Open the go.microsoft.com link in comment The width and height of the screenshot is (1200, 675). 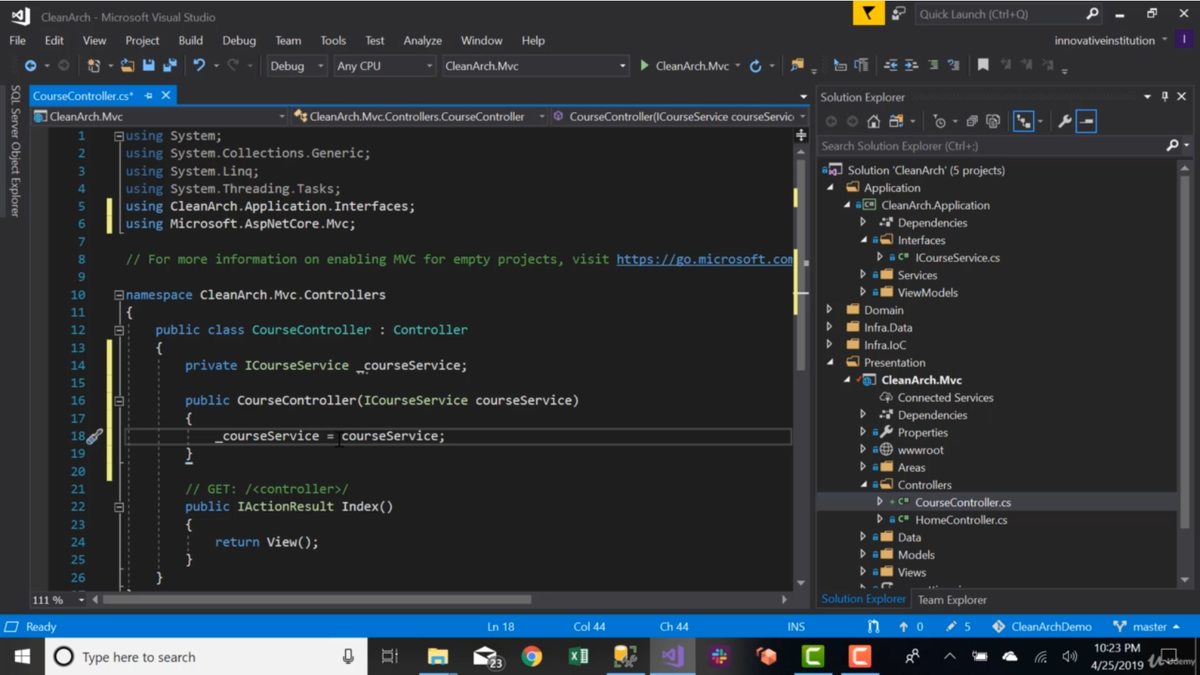click(x=705, y=259)
